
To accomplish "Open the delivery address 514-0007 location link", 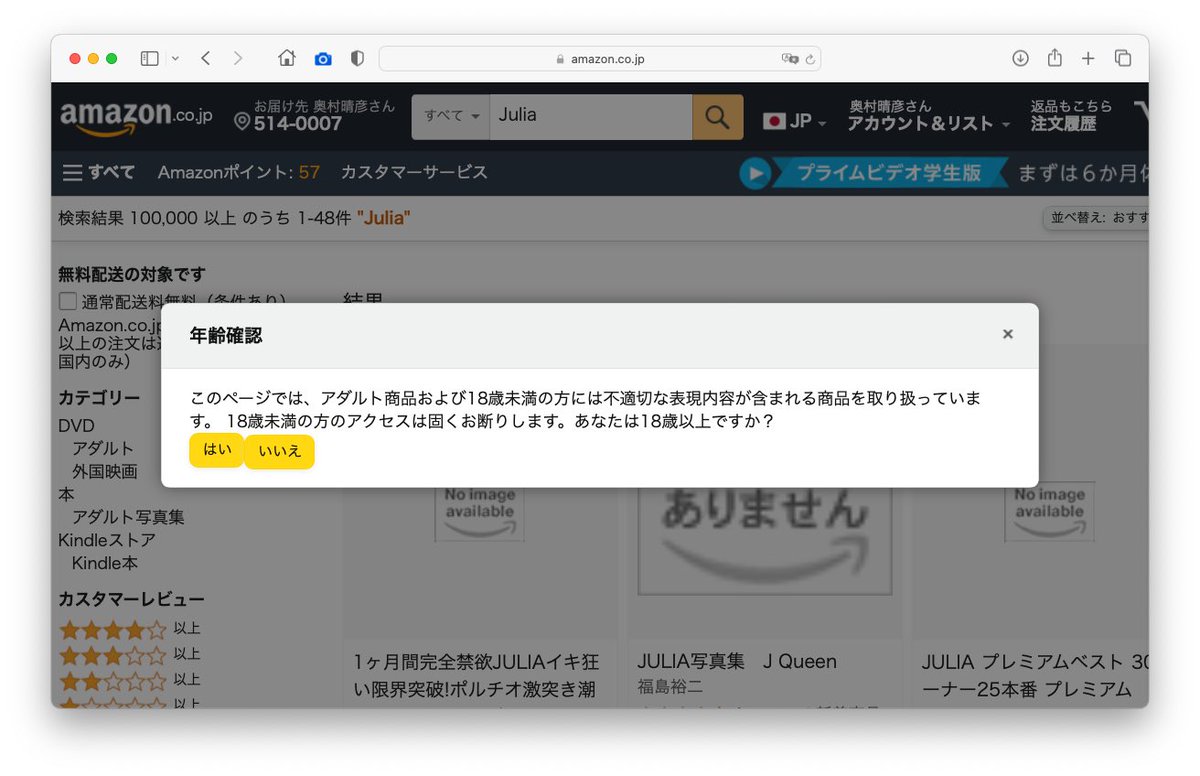I will [314, 116].
